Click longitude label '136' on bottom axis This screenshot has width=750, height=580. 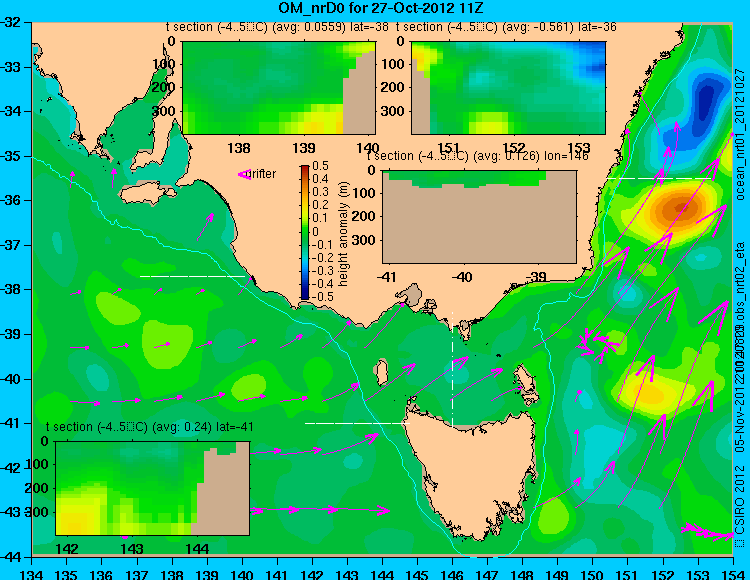click(x=102, y=574)
